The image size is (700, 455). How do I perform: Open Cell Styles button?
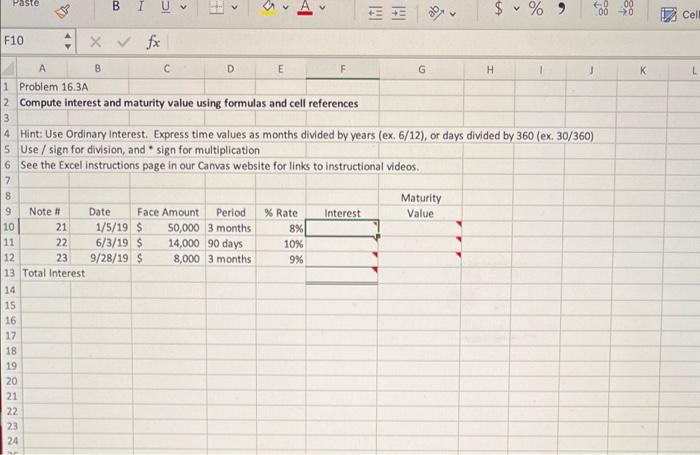(x=680, y=15)
